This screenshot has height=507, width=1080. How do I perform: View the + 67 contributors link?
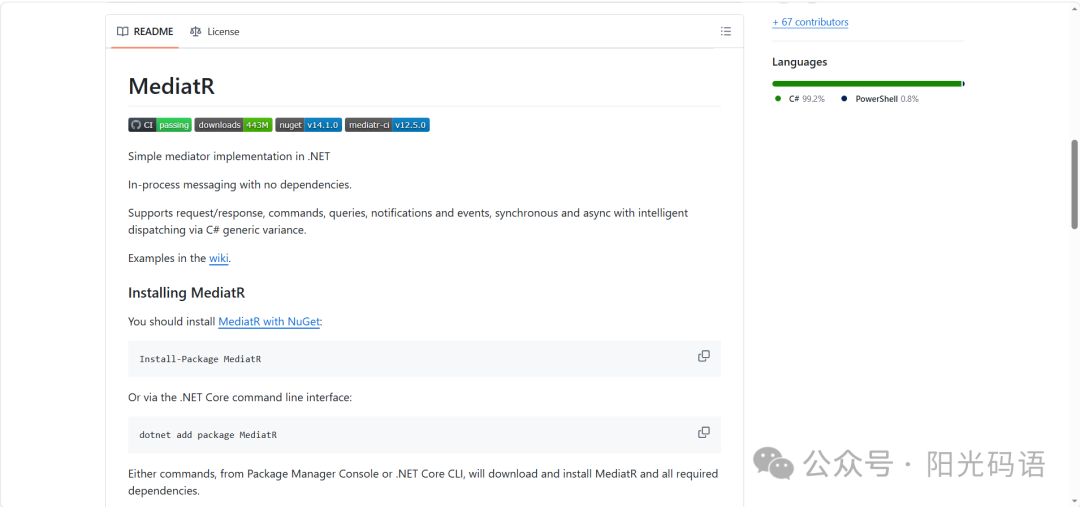pos(810,22)
